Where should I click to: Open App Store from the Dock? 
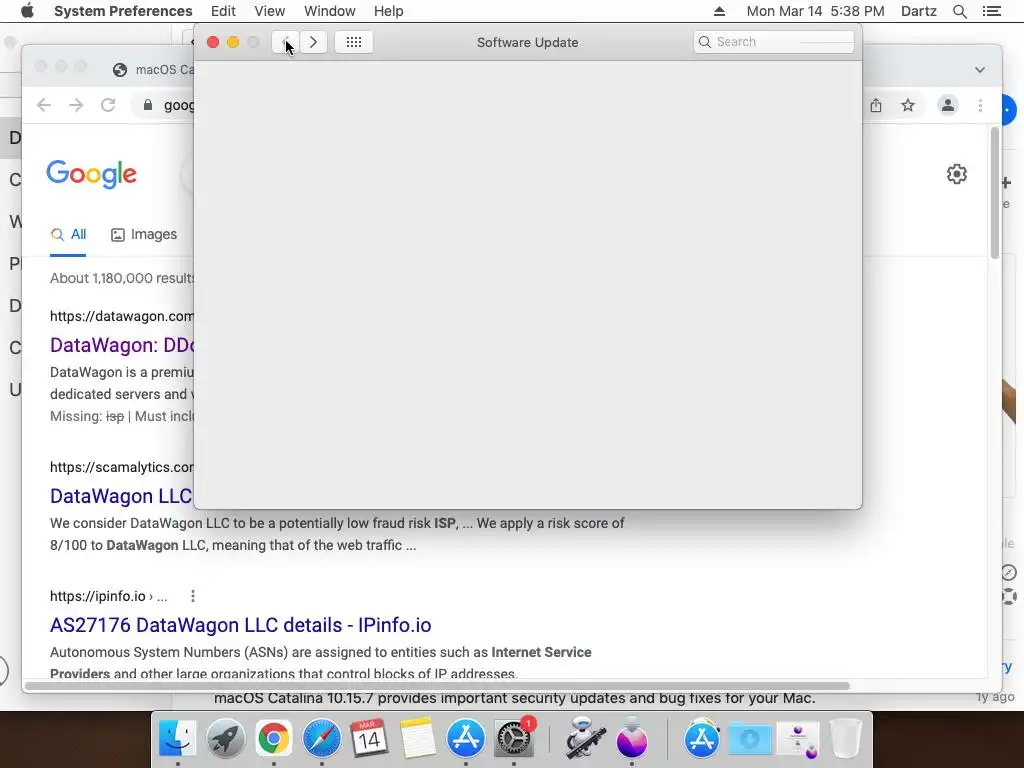(x=466, y=739)
